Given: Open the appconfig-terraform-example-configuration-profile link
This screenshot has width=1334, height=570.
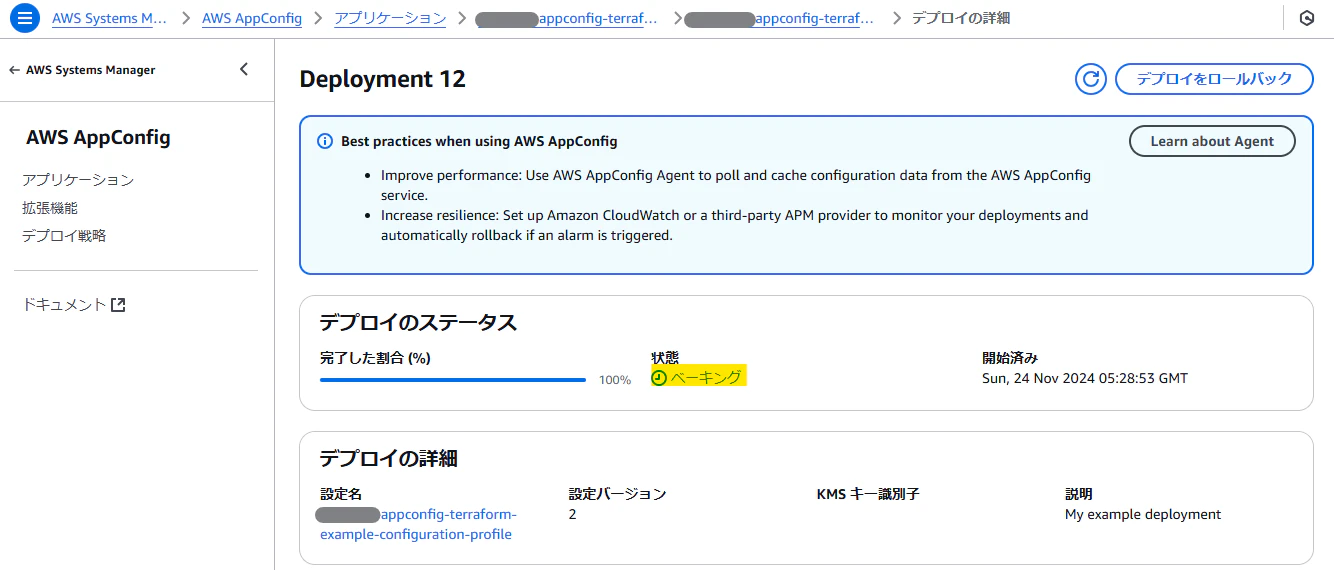Looking at the screenshot, I should coord(417,524).
